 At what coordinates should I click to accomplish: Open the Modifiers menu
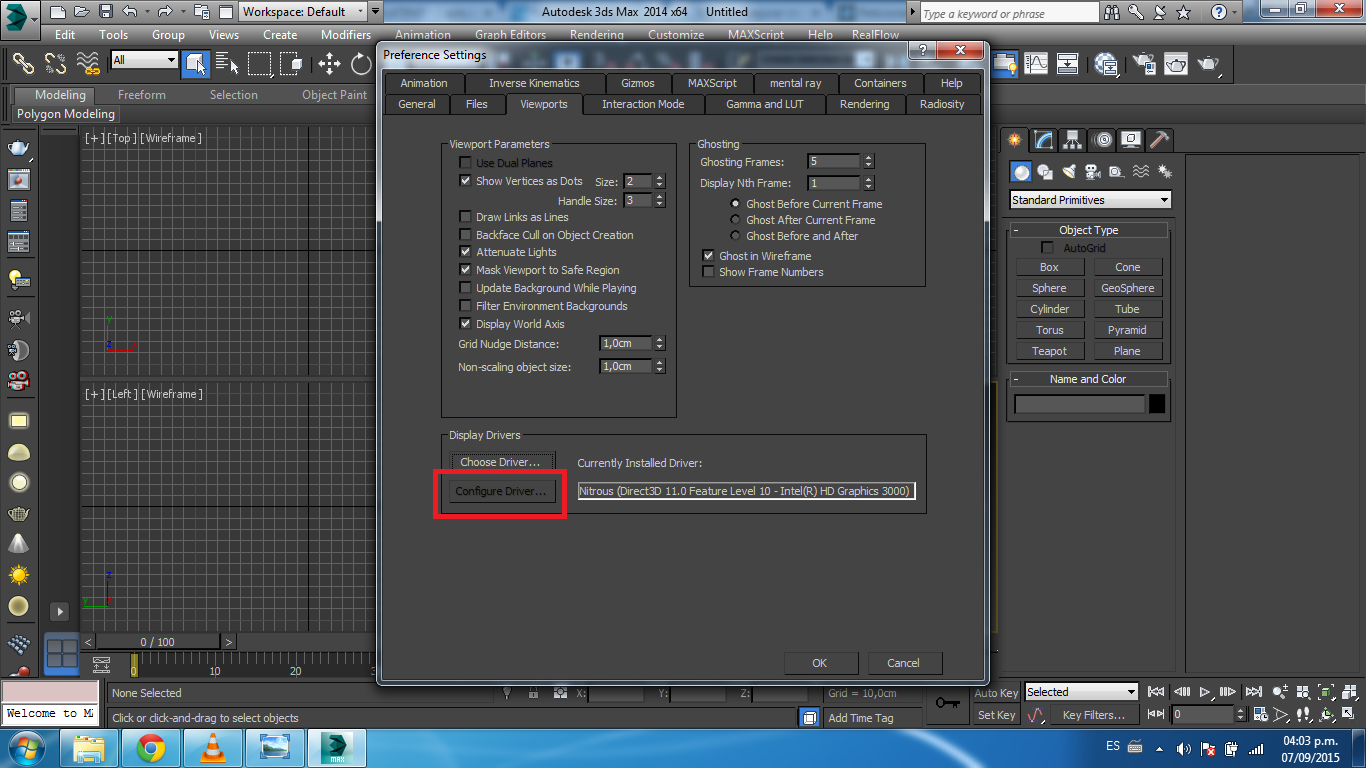click(346, 35)
